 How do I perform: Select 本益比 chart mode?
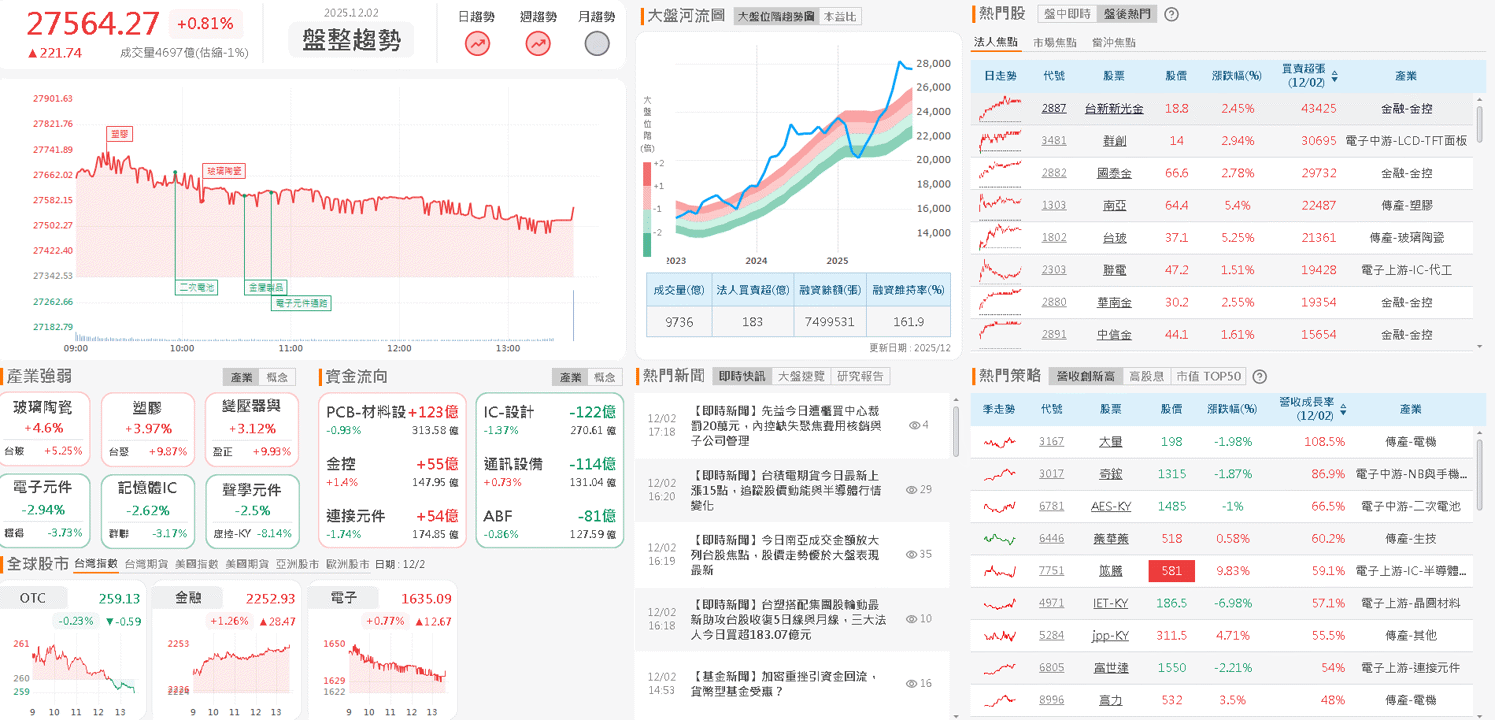839,17
